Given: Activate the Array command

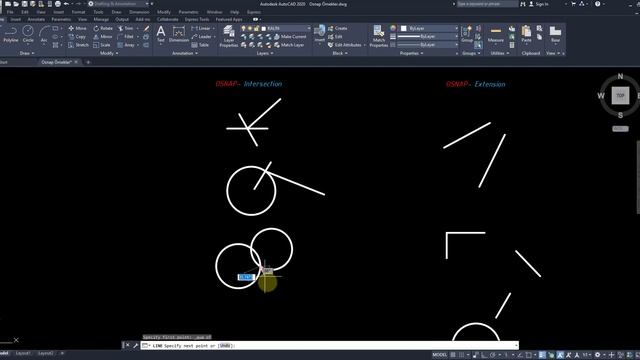Looking at the screenshot, I should pyautogui.click(x=127, y=45).
